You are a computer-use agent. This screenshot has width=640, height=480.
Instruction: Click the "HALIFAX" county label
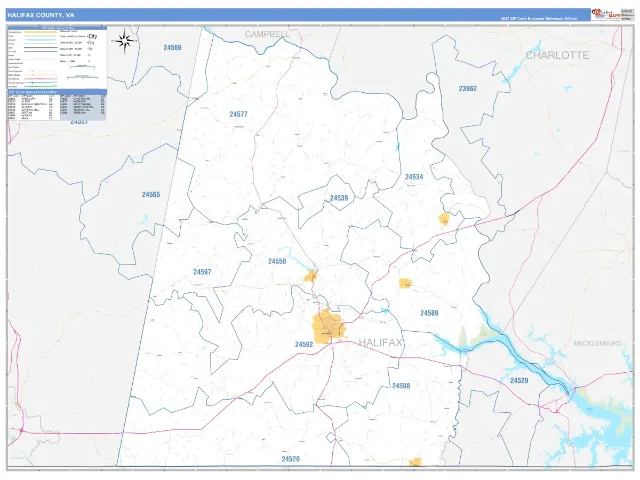[381, 342]
